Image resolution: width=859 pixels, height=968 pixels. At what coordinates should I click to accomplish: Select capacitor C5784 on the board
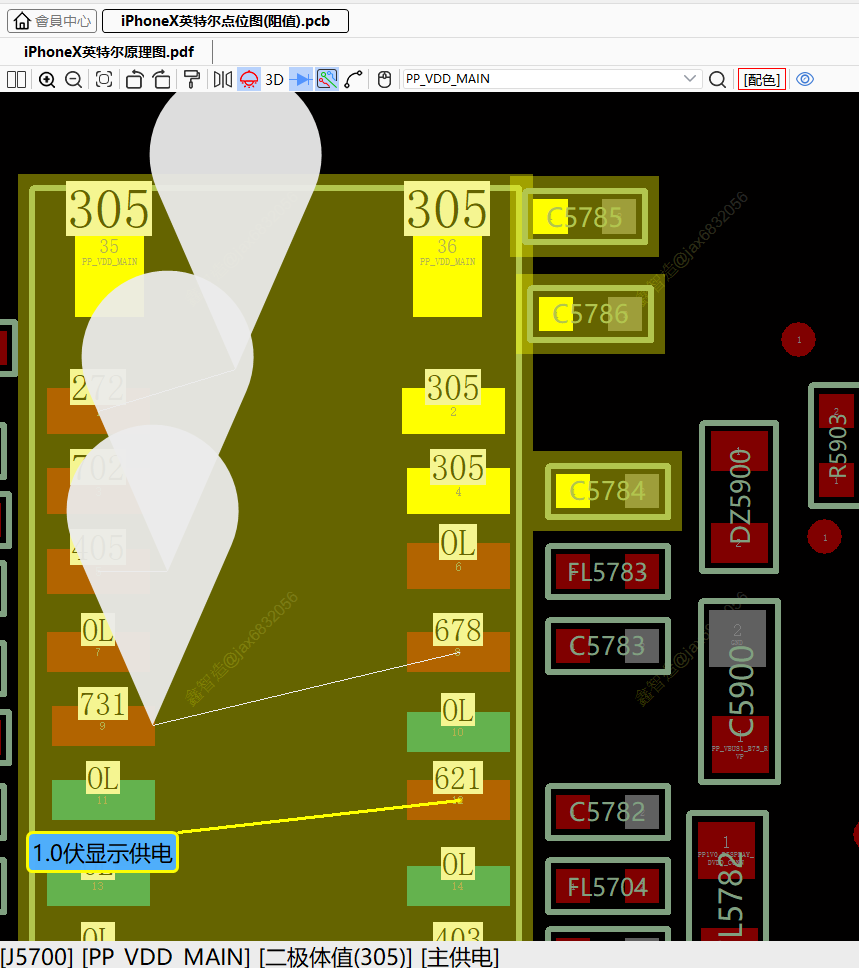[x=608, y=491]
